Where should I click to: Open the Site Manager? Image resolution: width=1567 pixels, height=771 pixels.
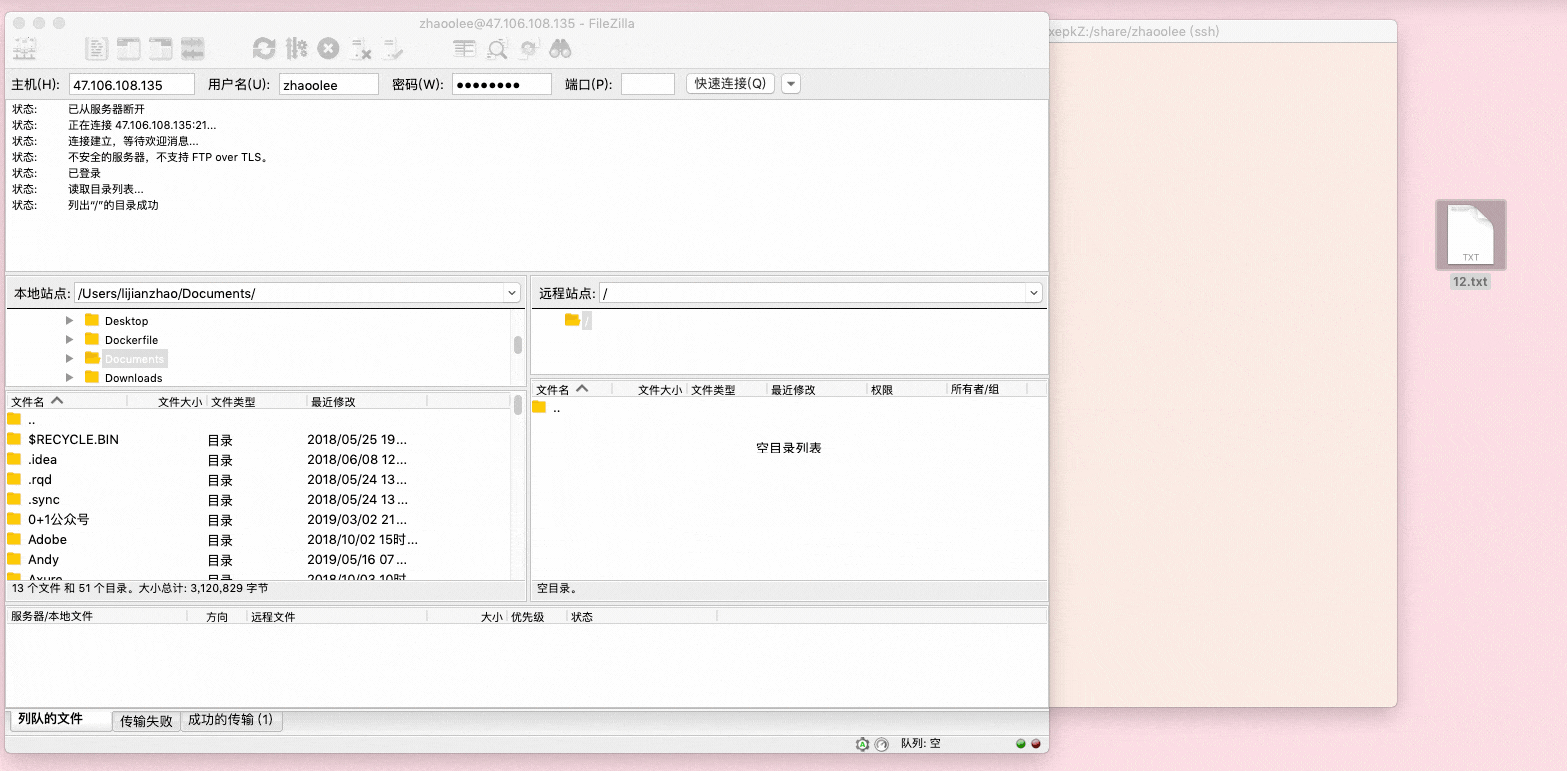coord(24,47)
